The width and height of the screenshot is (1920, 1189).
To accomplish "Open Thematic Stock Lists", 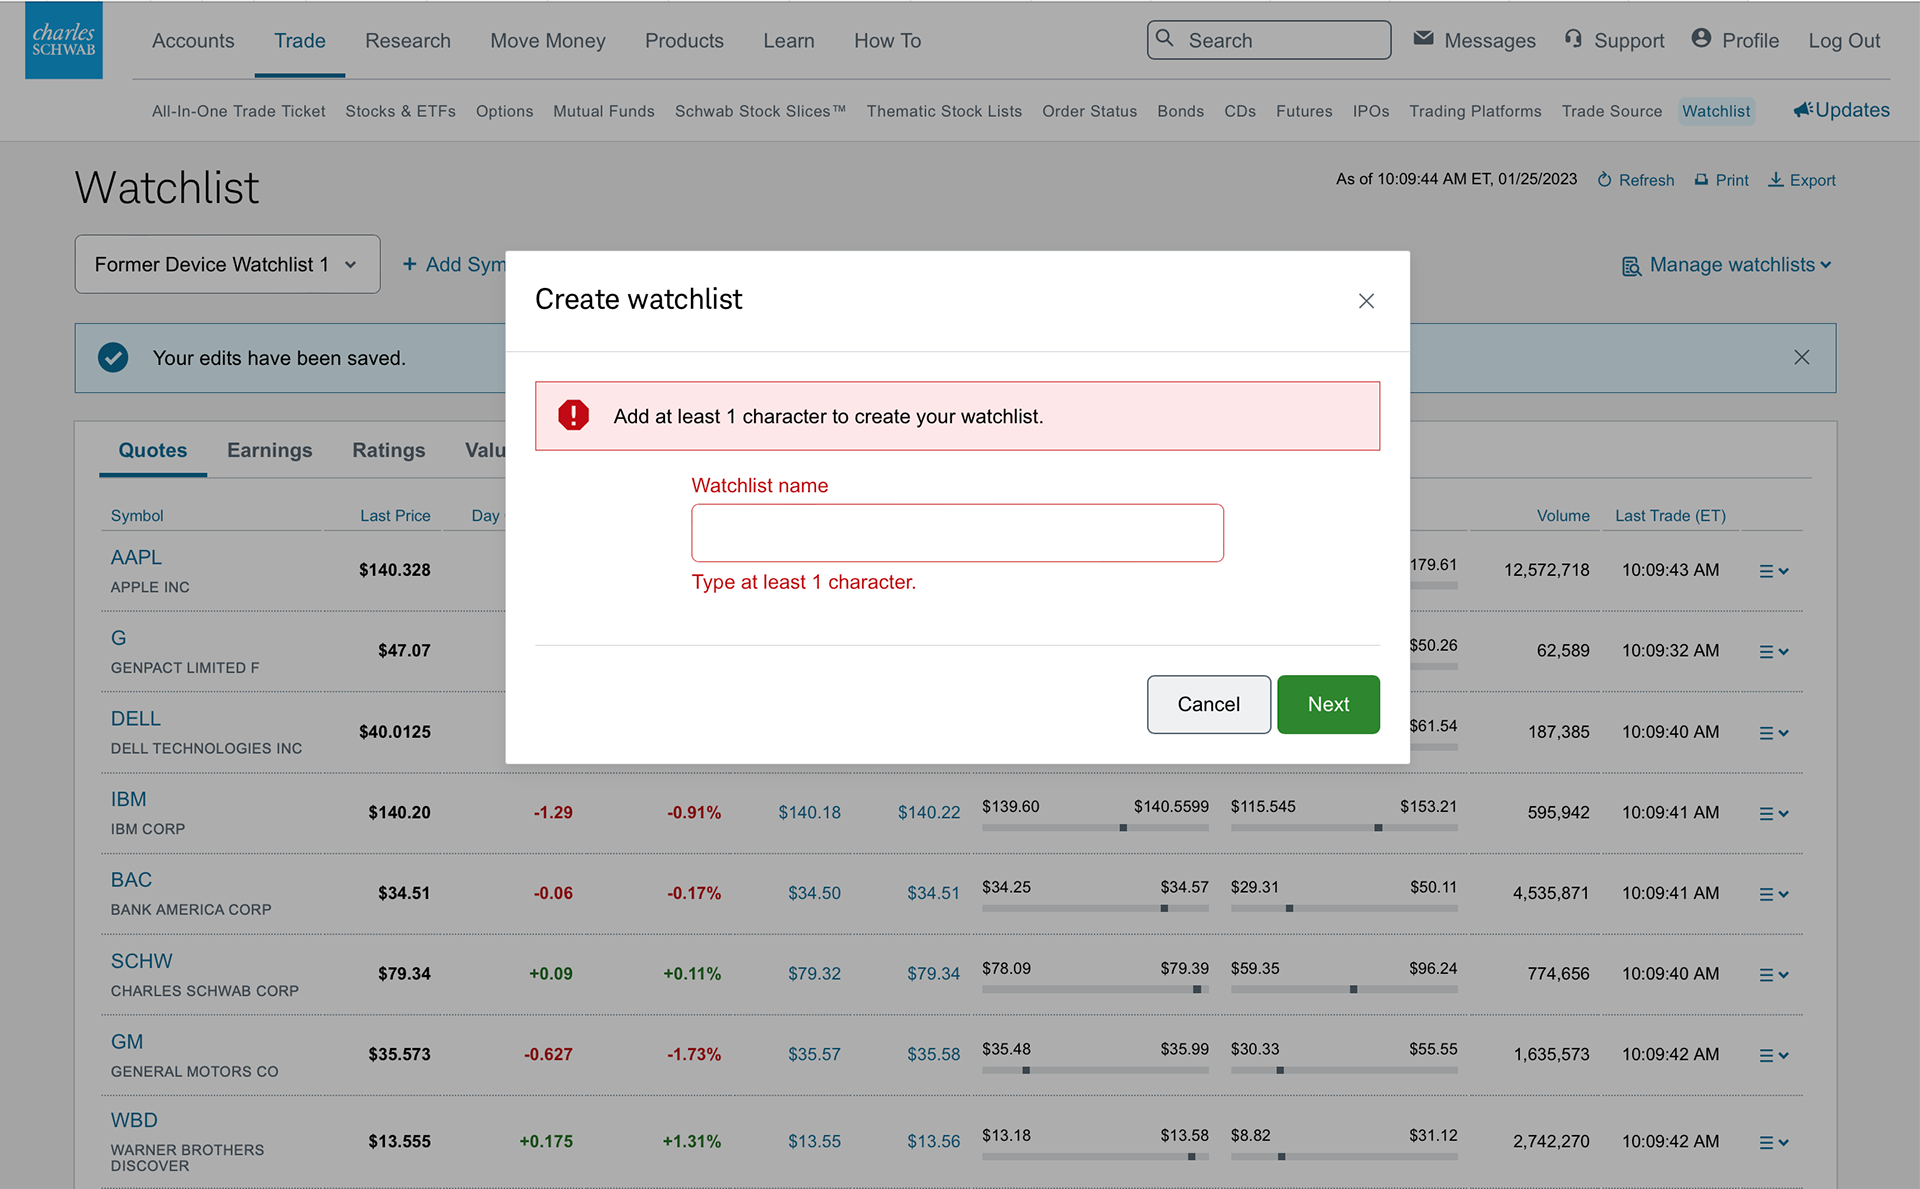I will click(944, 111).
